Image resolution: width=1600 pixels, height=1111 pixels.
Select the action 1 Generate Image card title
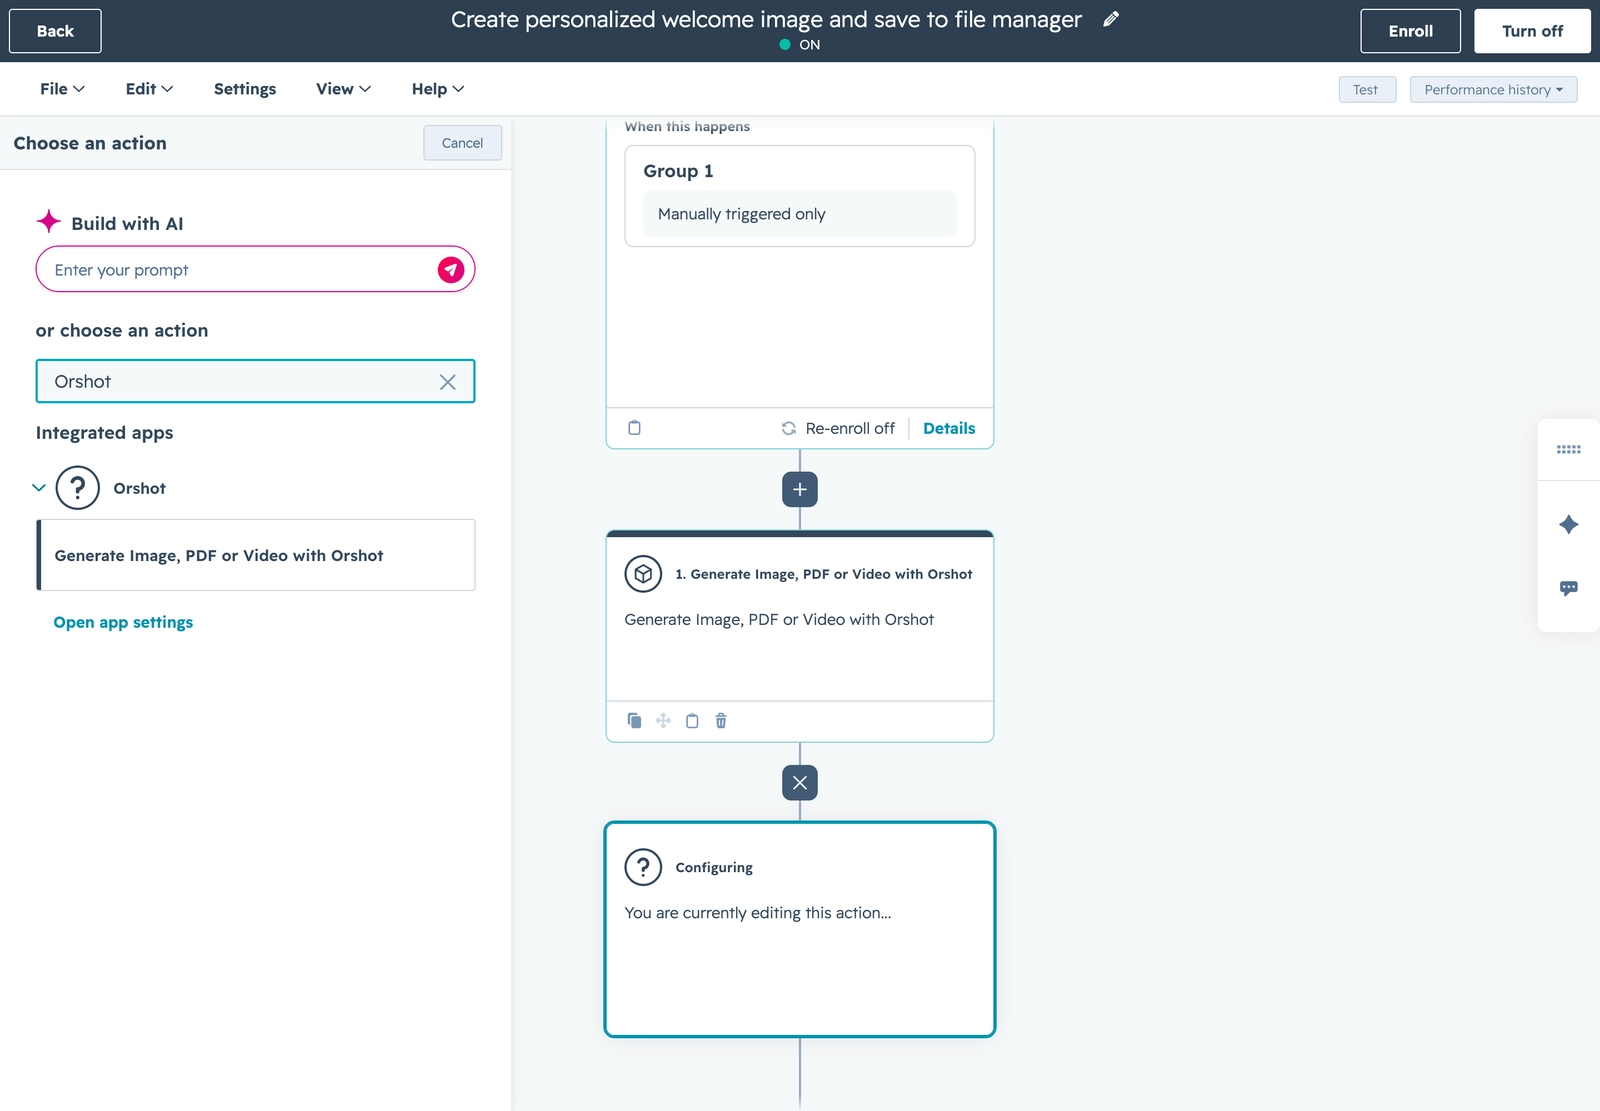click(x=823, y=574)
